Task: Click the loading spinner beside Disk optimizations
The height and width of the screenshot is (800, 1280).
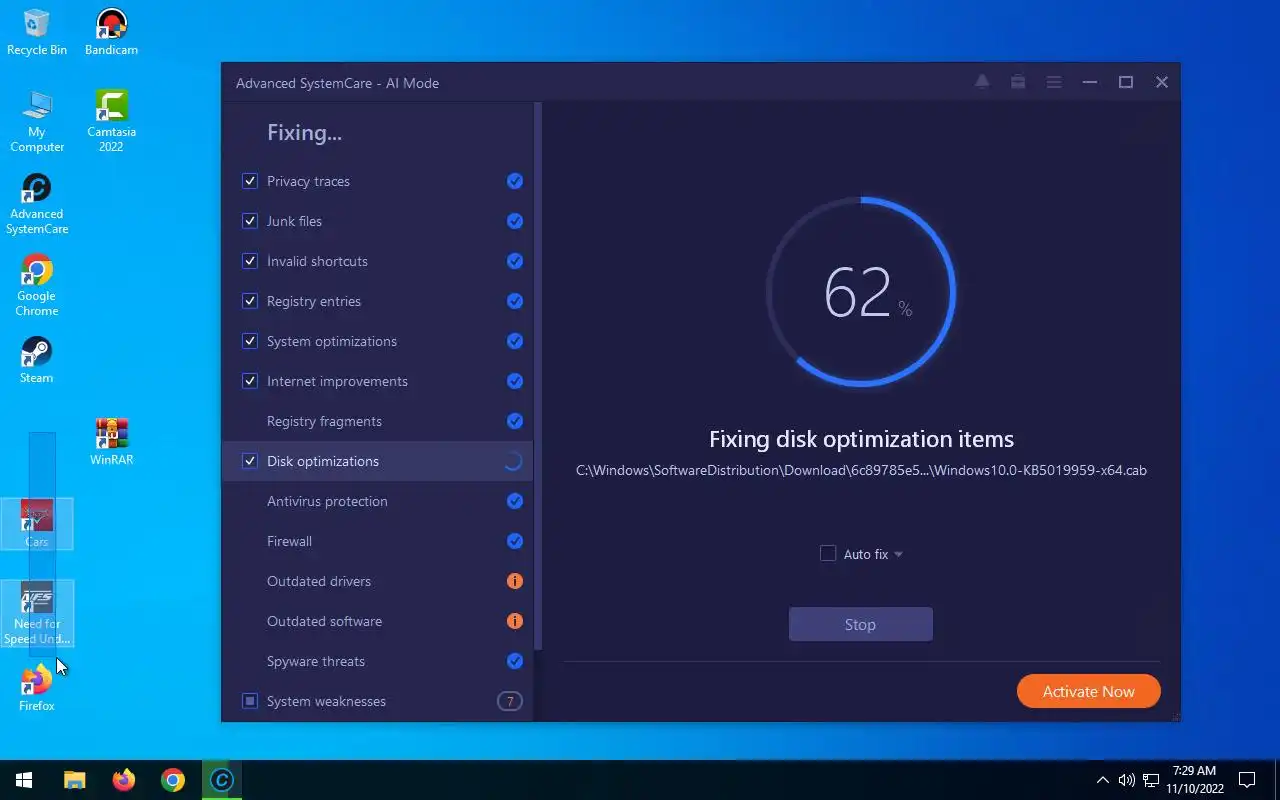Action: tap(513, 461)
